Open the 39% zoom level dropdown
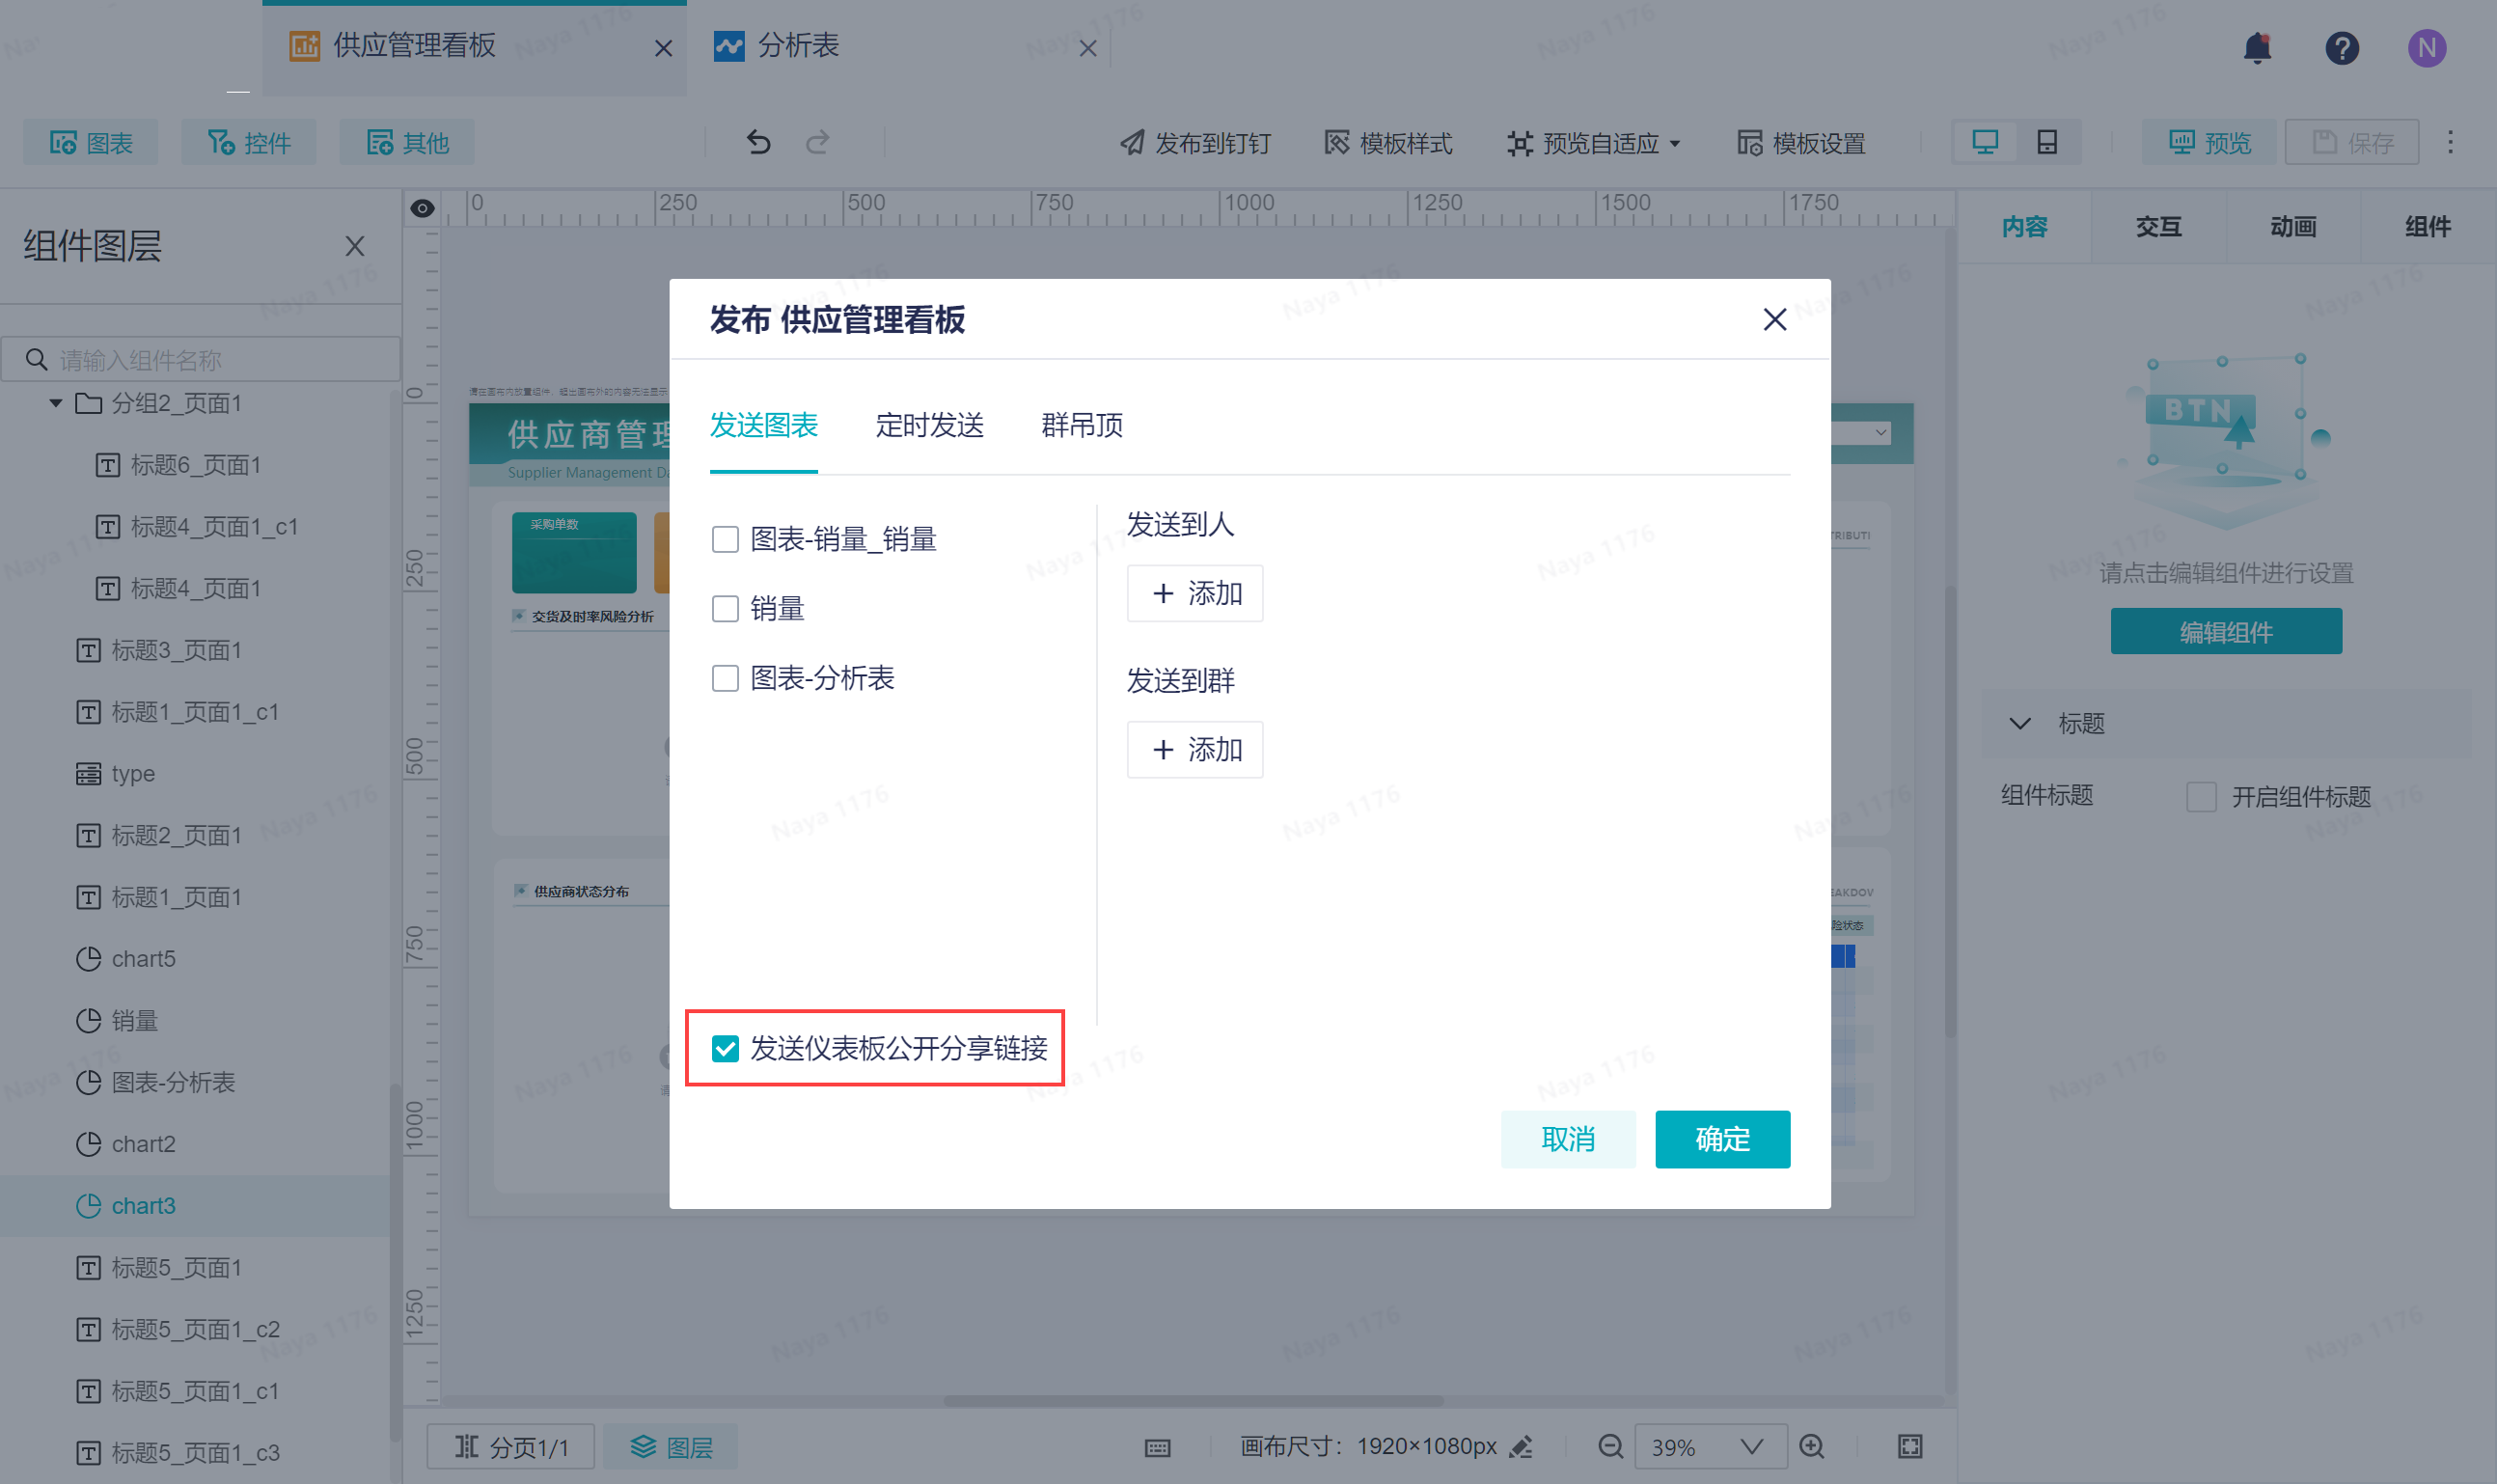The image size is (2497, 1484). (1710, 1446)
